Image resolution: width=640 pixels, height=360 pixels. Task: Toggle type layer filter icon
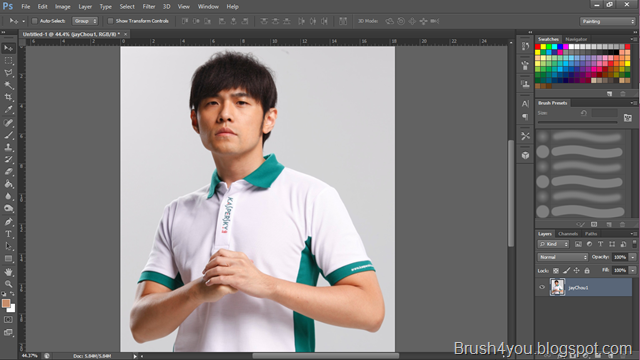click(x=600, y=244)
